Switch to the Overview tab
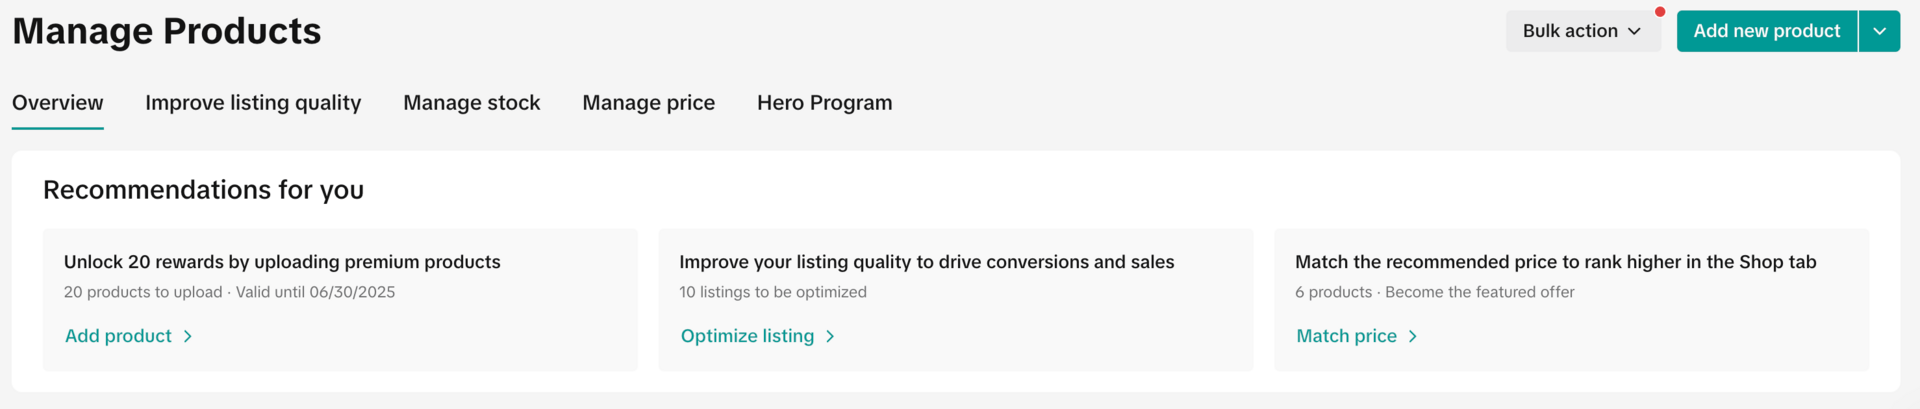The width and height of the screenshot is (1920, 409). tap(57, 103)
